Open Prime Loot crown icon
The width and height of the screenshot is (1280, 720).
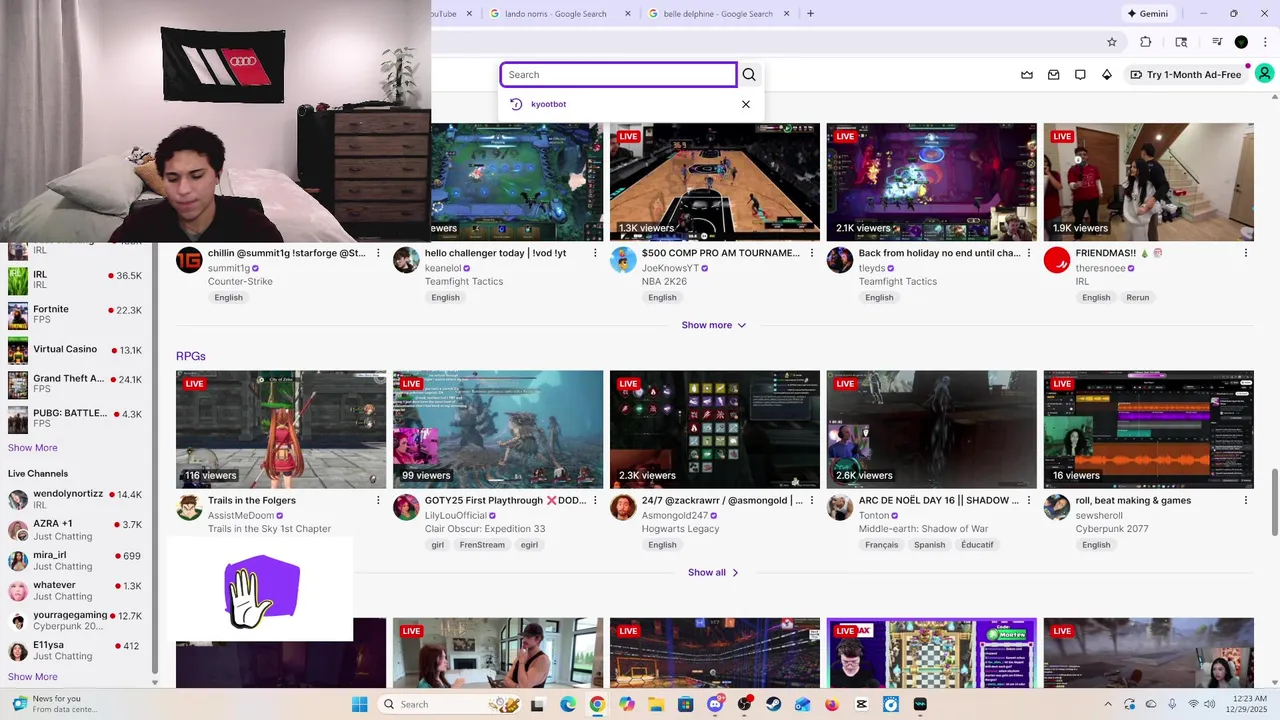1027,74
